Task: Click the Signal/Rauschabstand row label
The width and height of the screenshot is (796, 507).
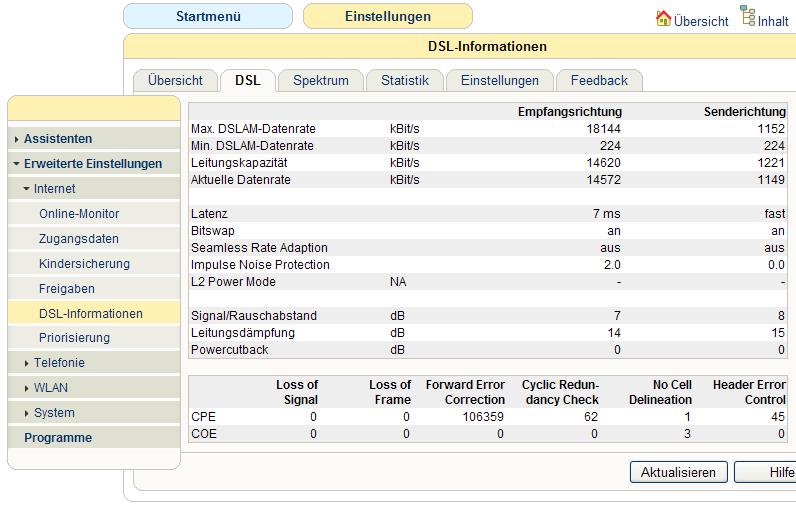Action: tap(254, 316)
